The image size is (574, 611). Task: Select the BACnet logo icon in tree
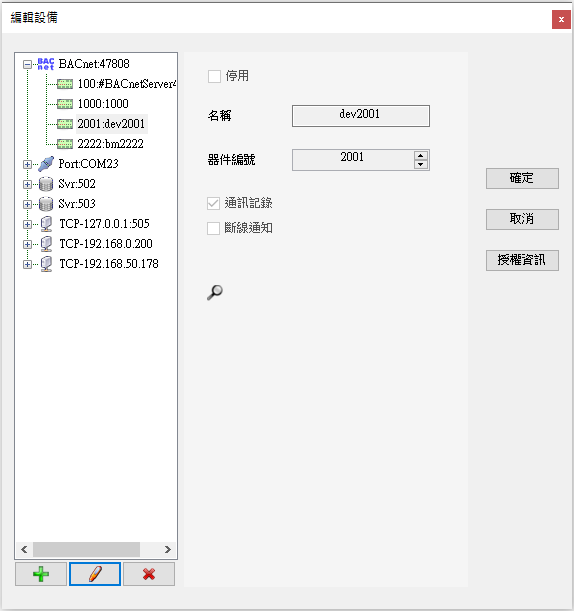(46, 64)
